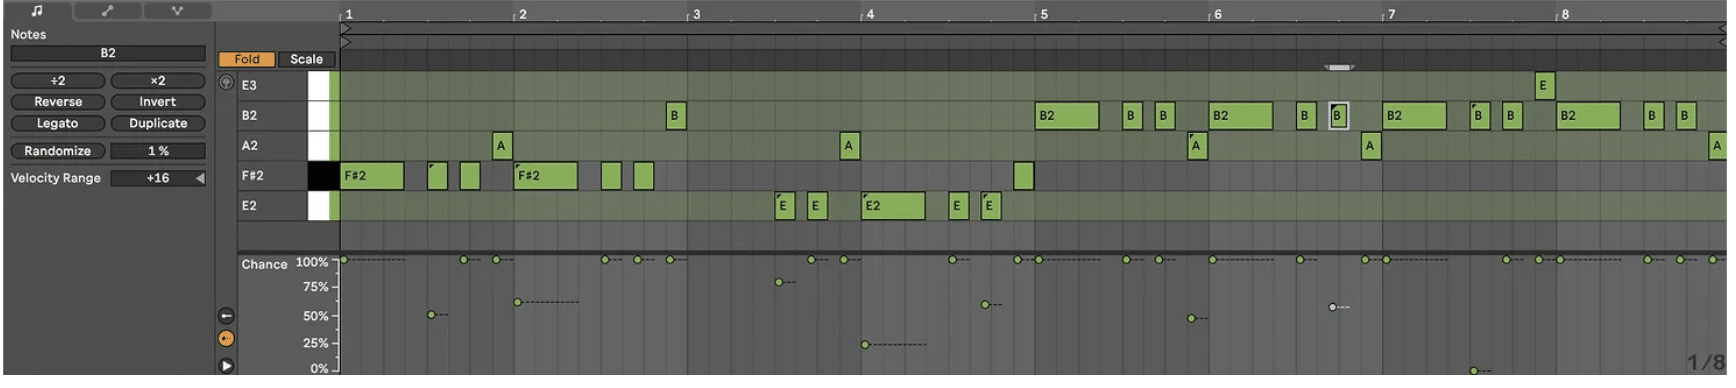Viewport: 1736px width, 388px height.
Task: Open the Note Expression tab icon
Action: pyautogui.click(x=177, y=10)
